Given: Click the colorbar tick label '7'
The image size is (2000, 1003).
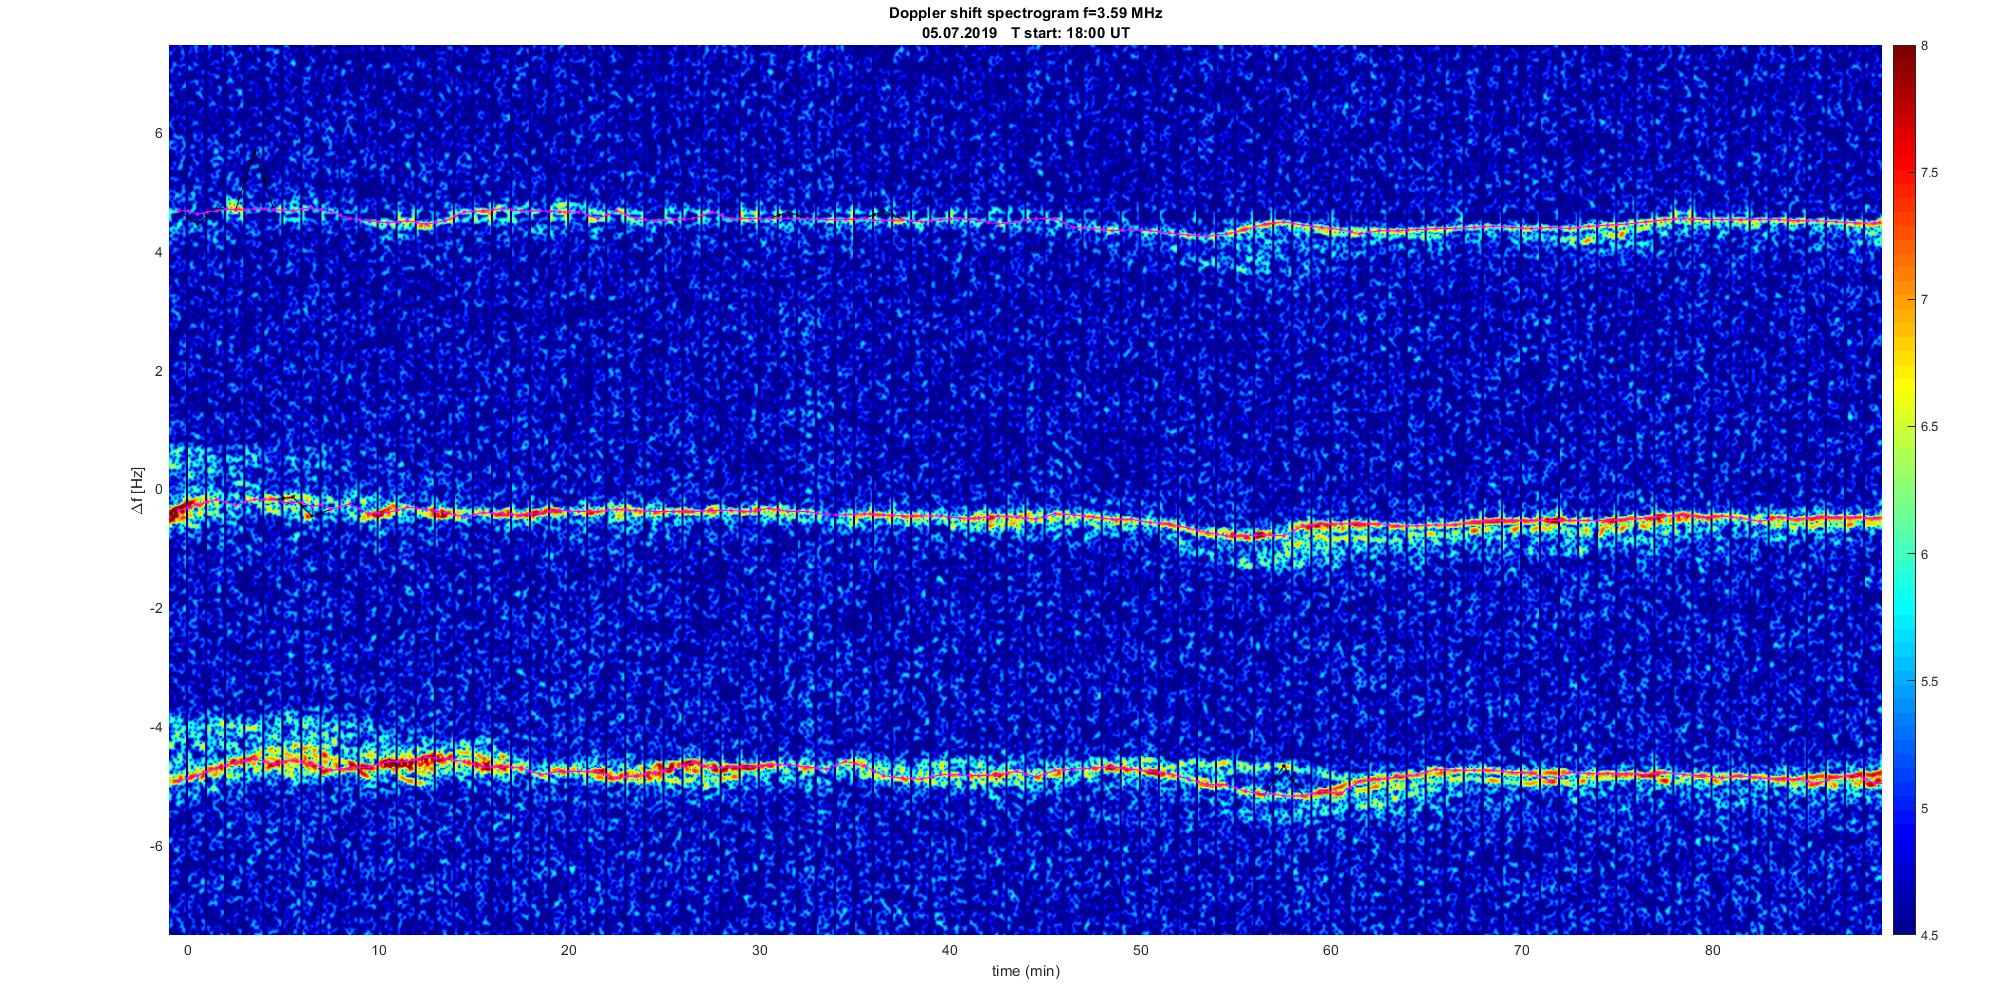Looking at the screenshot, I should coord(1925,300).
